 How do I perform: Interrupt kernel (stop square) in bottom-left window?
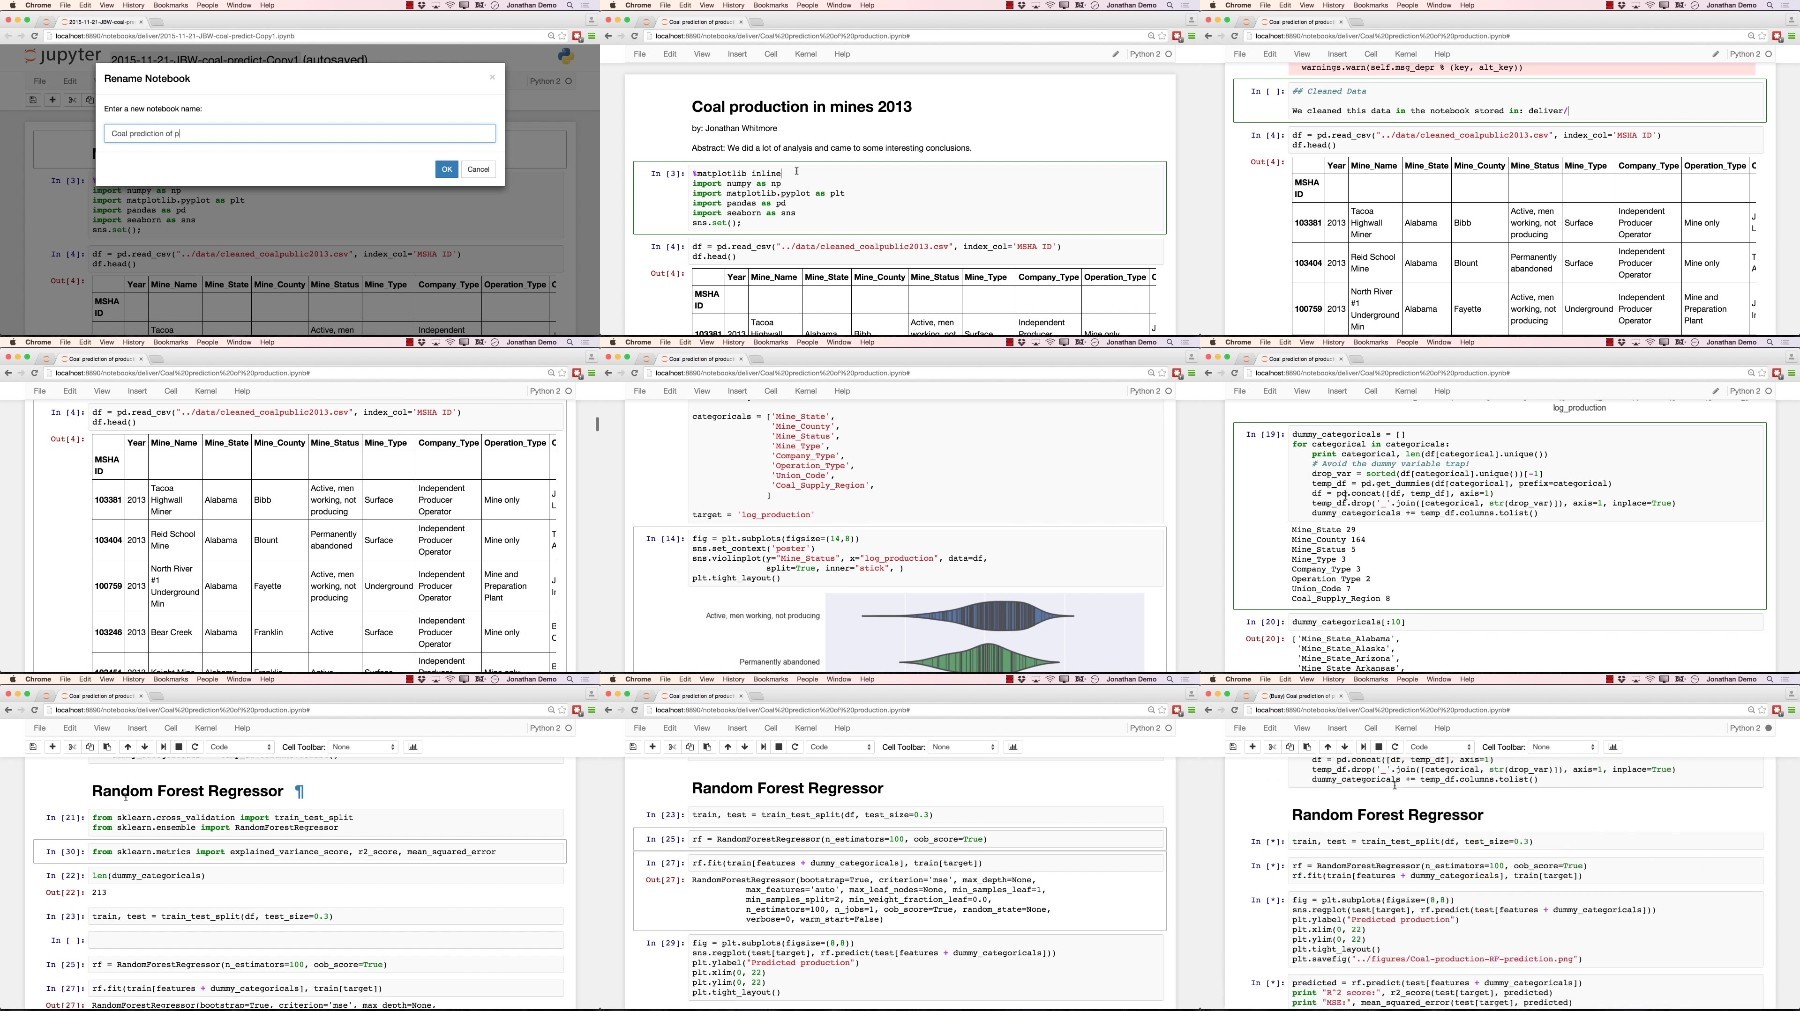click(x=179, y=746)
